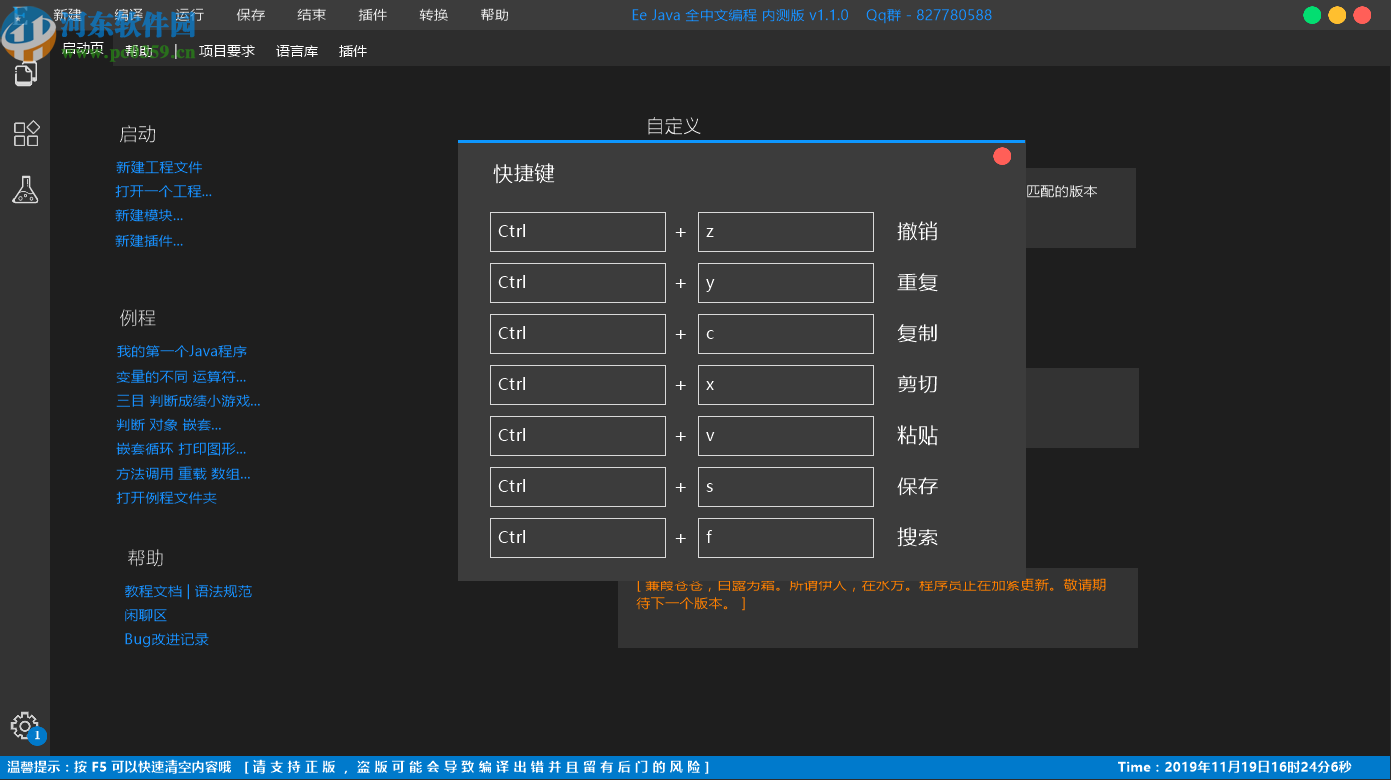1391x780 pixels.
Task: Open the 运行 menu
Action: pyautogui.click(x=188, y=14)
